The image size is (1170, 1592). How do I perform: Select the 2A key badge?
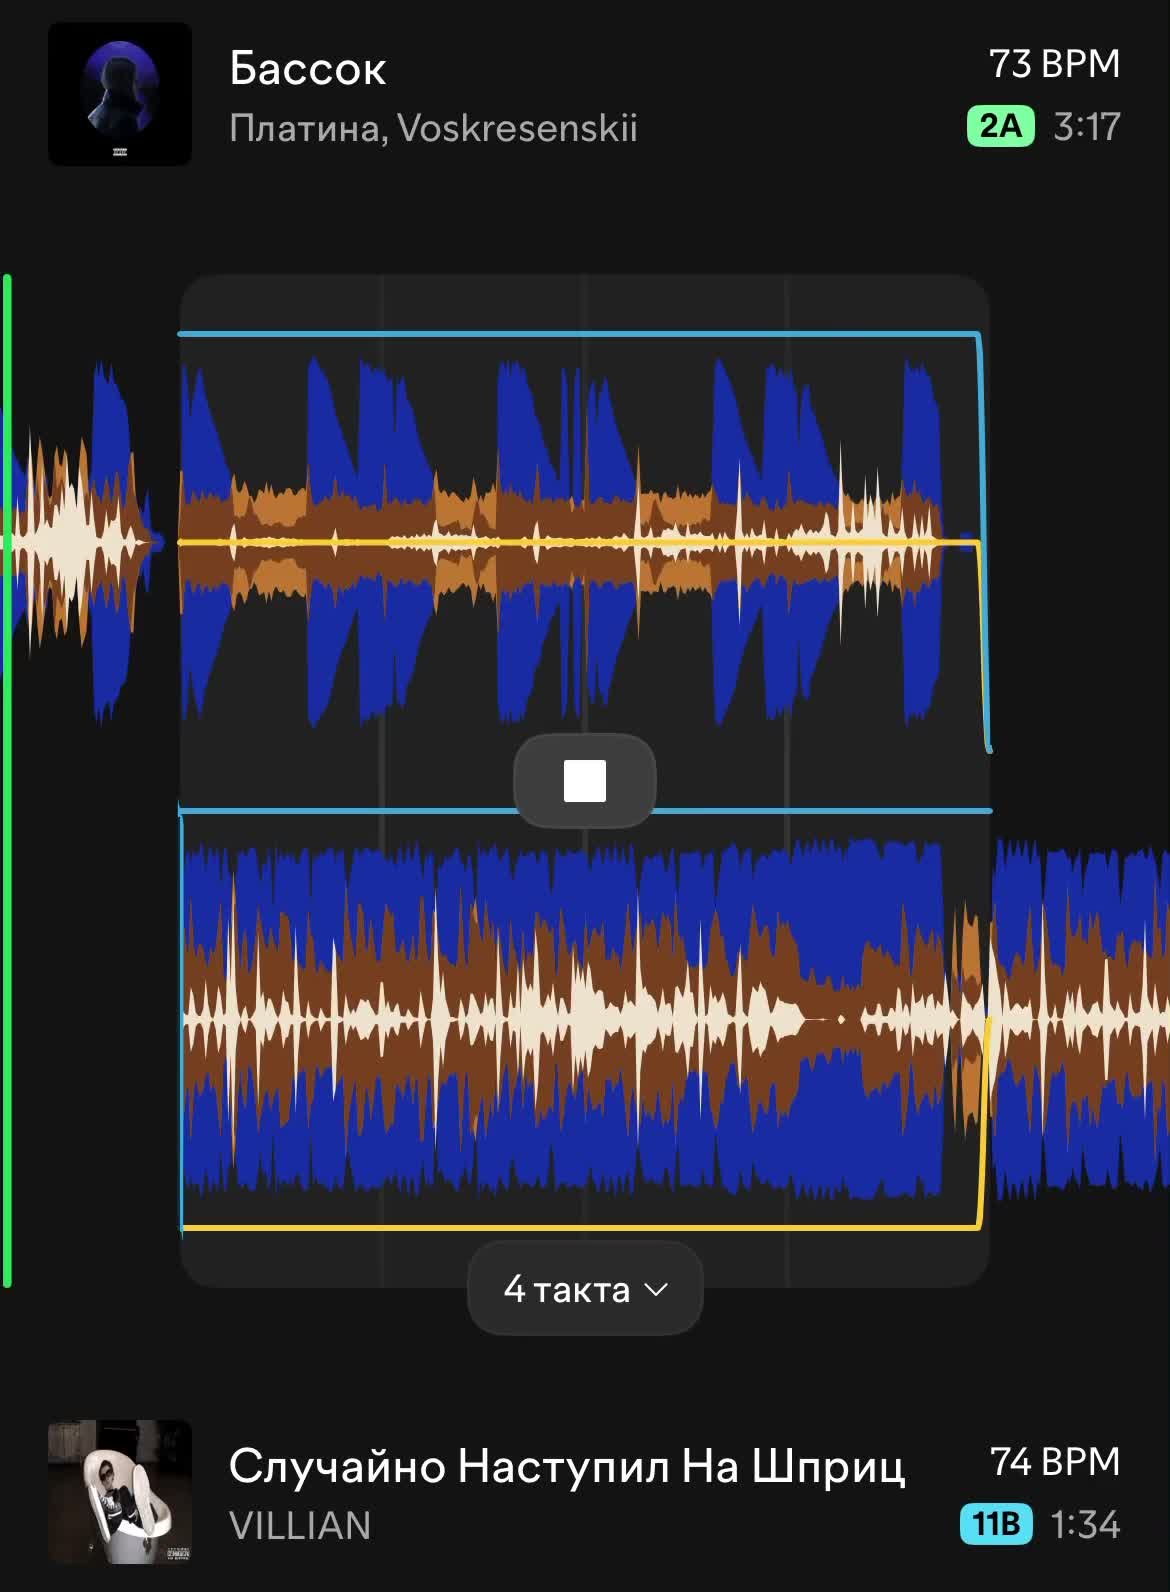click(x=1000, y=126)
